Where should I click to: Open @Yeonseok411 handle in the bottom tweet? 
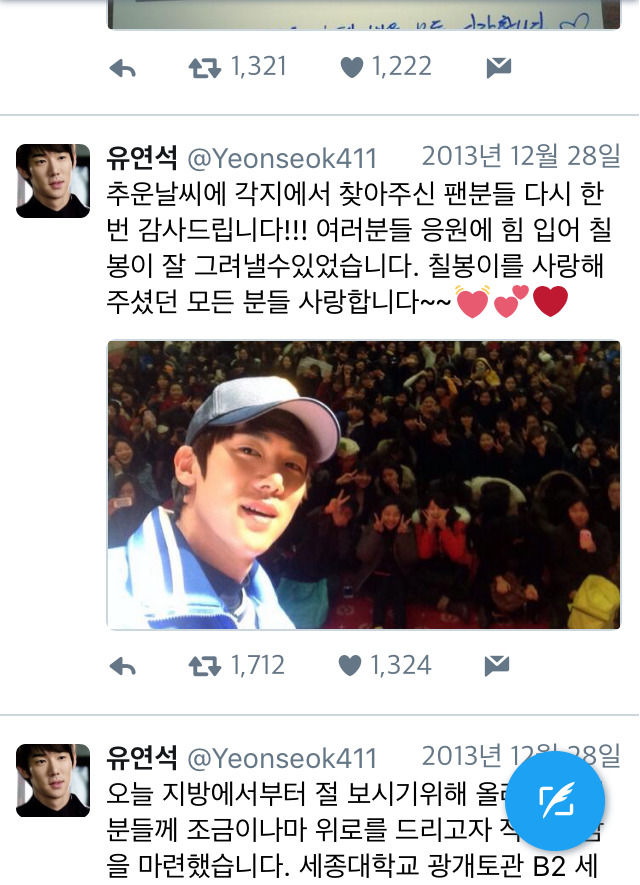coord(282,759)
